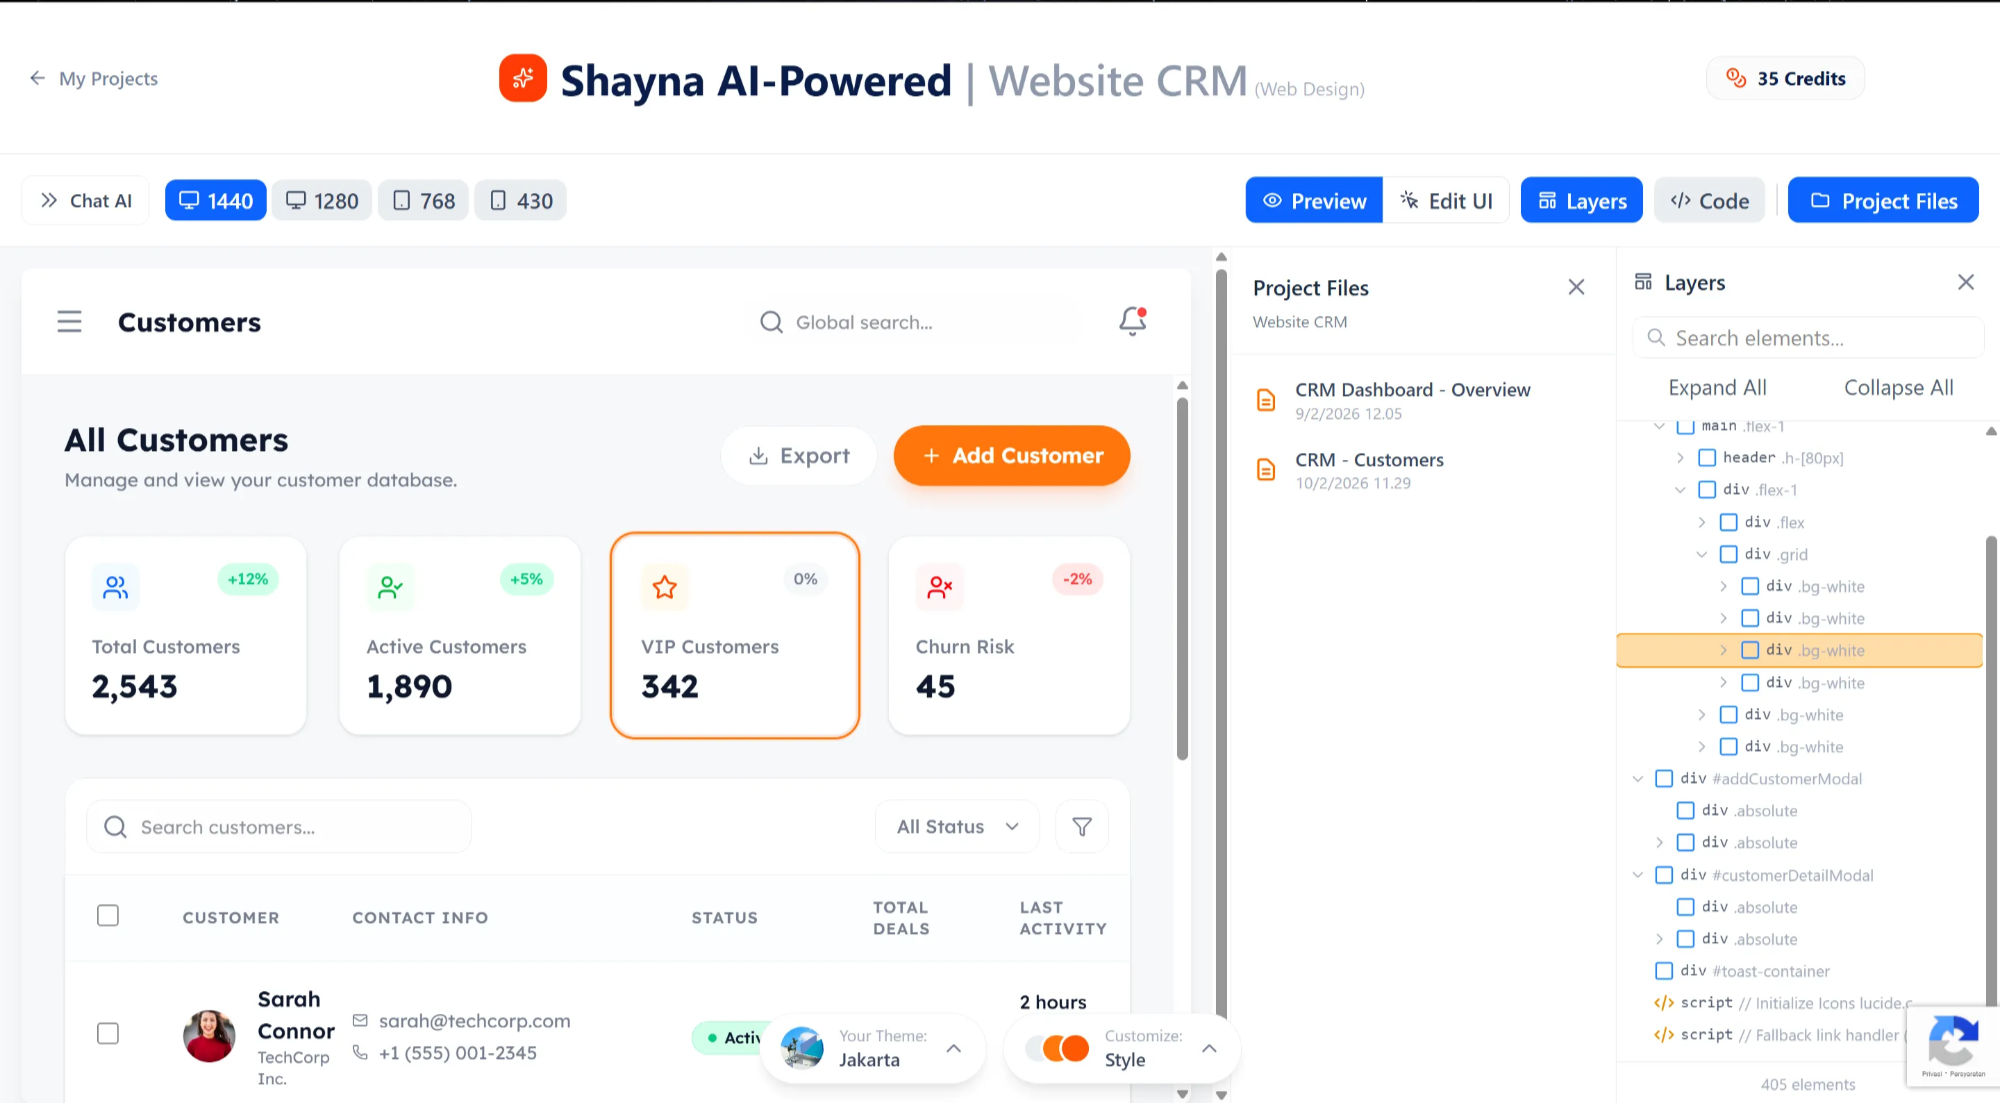Open the Code view
The width and height of the screenshot is (2000, 1103).
1709,200
